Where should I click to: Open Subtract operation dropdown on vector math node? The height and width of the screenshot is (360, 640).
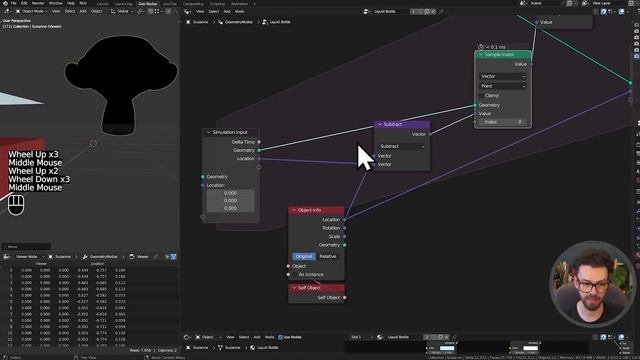point(402,146)
